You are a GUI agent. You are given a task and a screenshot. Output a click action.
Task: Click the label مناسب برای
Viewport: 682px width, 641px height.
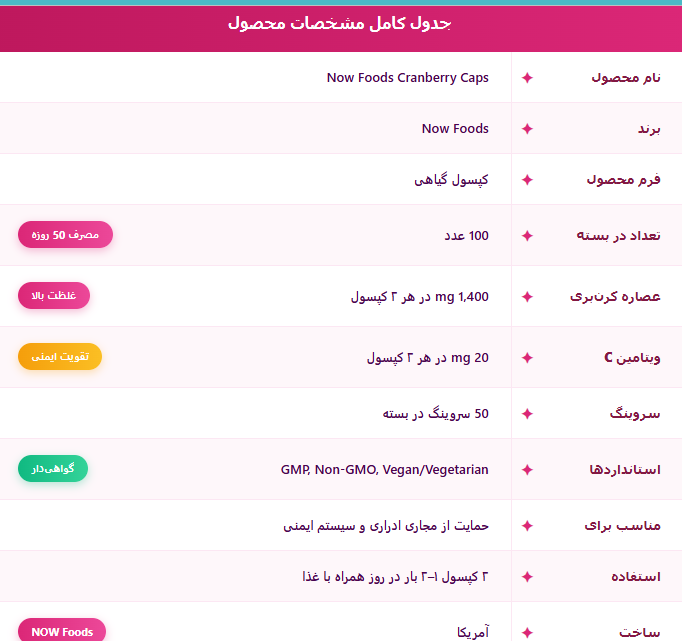[x=622, y=526]
